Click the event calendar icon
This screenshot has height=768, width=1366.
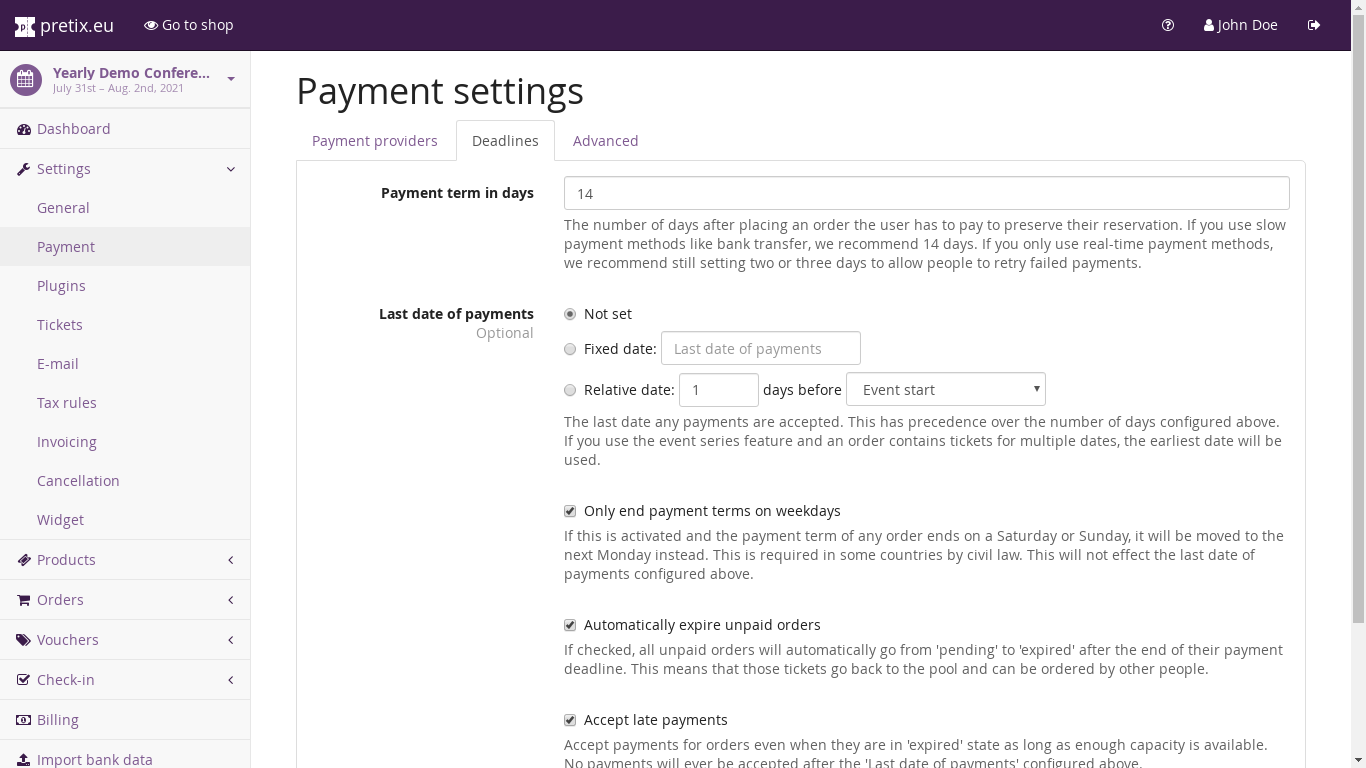pos(26,80)
